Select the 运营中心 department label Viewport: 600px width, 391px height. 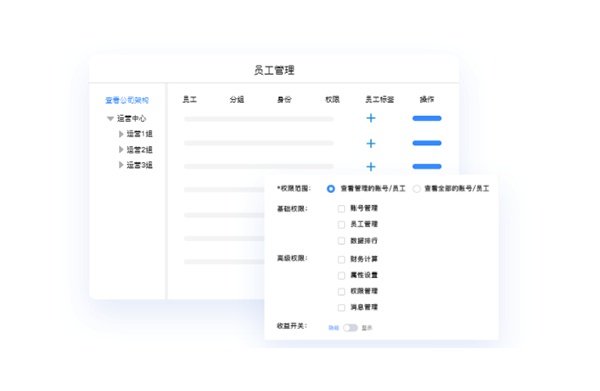131,119
